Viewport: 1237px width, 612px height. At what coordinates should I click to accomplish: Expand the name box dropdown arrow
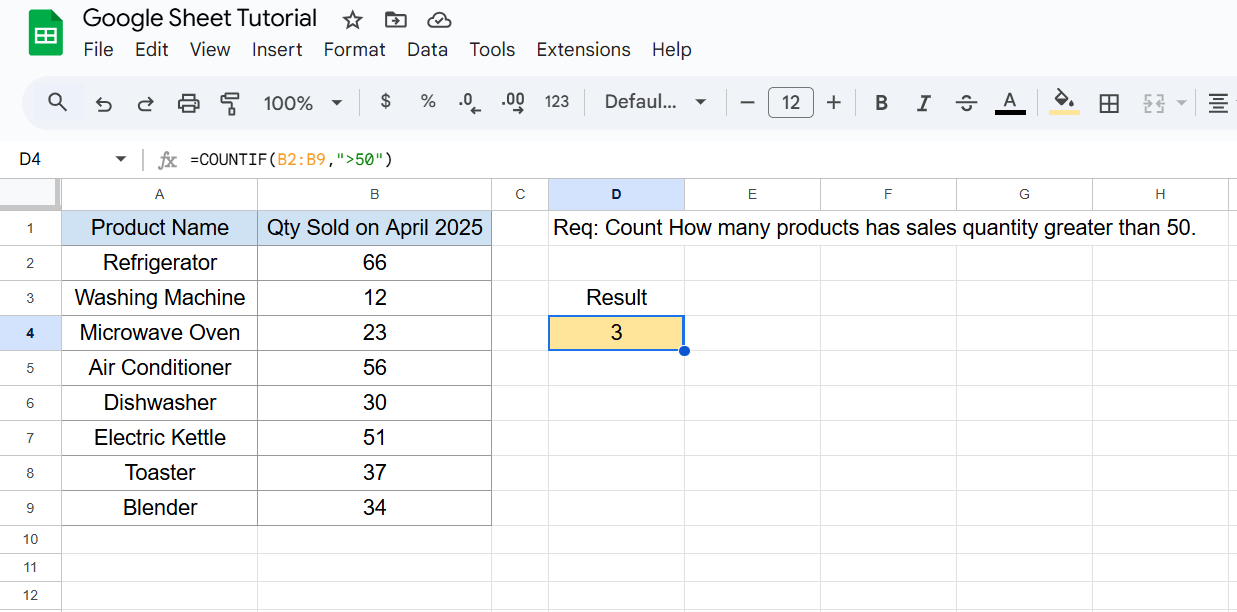tap(121, 160)
